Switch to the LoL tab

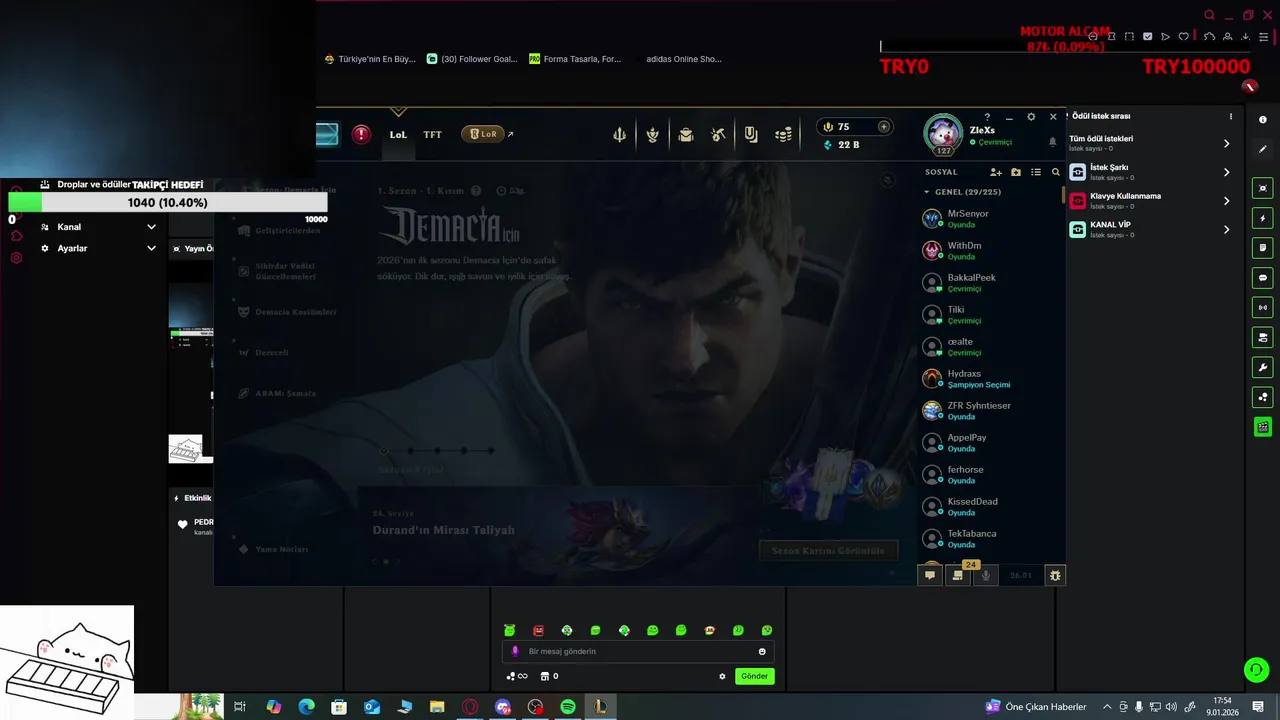tap(398, 134)
